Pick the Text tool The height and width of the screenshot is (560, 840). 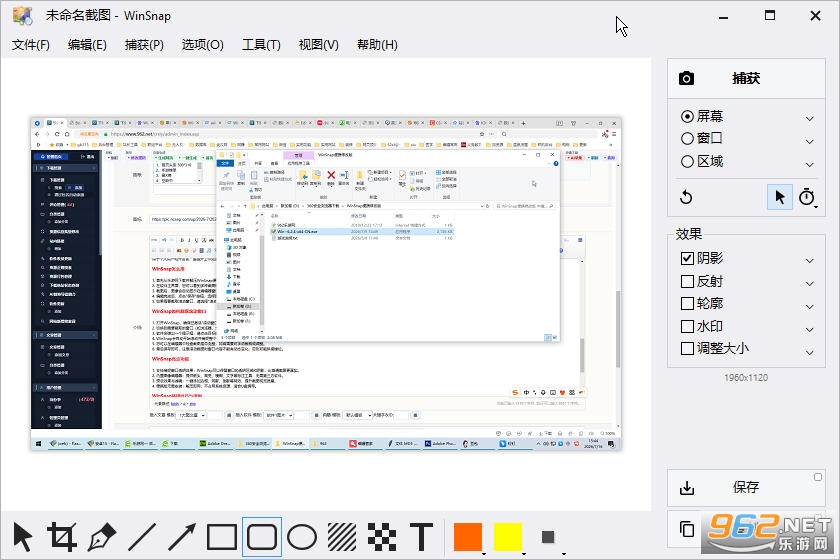point(422,536)
